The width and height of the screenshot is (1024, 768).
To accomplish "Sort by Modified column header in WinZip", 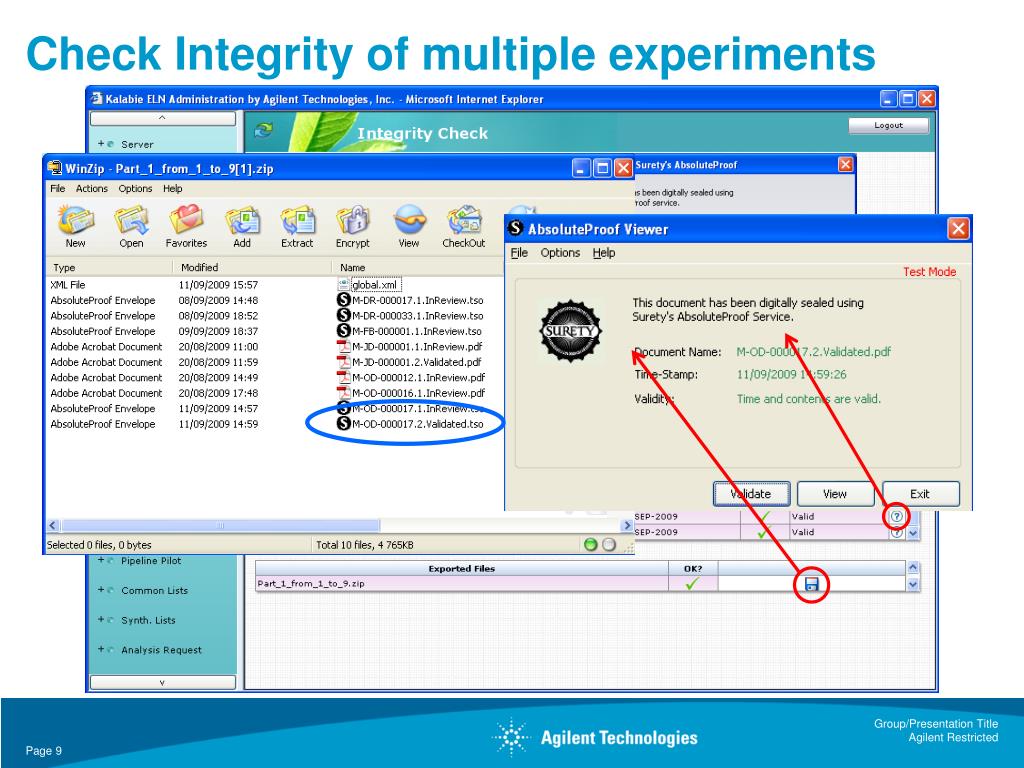I will point(253,267).
